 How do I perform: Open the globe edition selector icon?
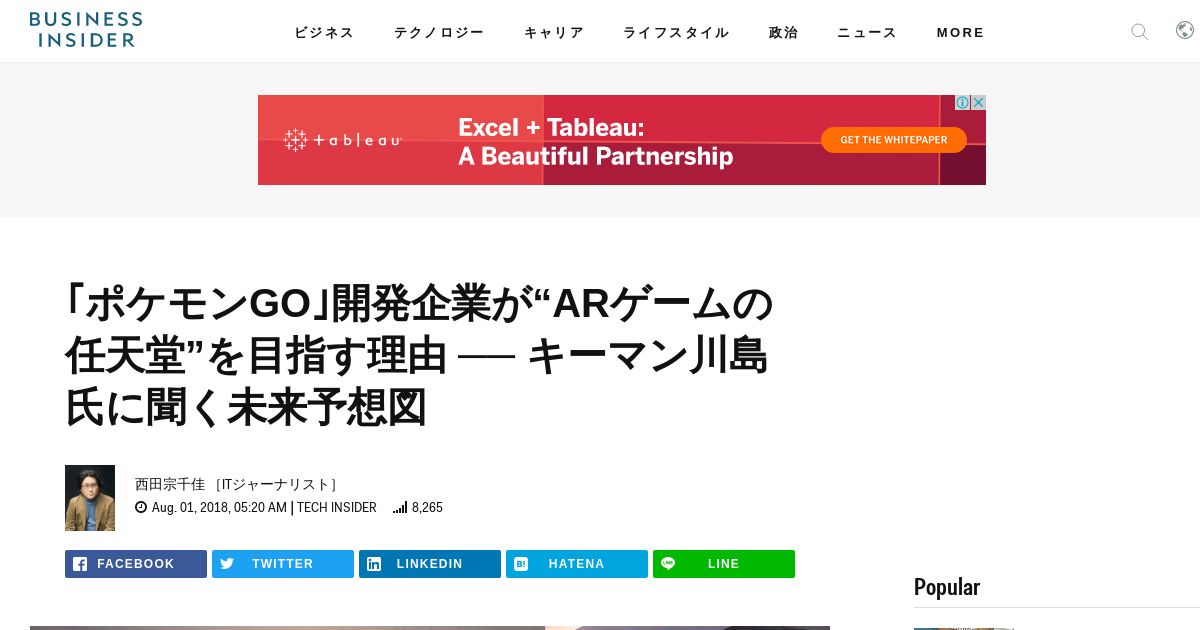(x=1185, y=30)
